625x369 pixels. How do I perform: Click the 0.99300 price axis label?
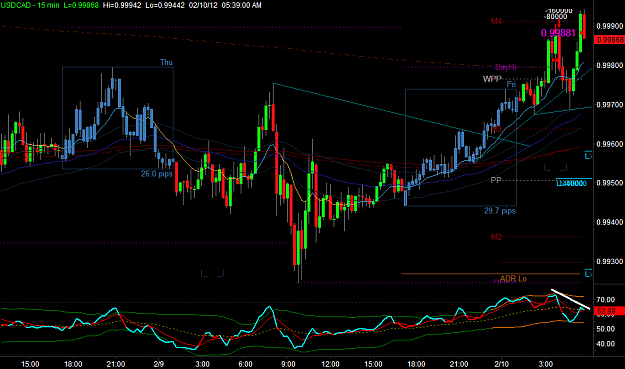tap(609, 261)
